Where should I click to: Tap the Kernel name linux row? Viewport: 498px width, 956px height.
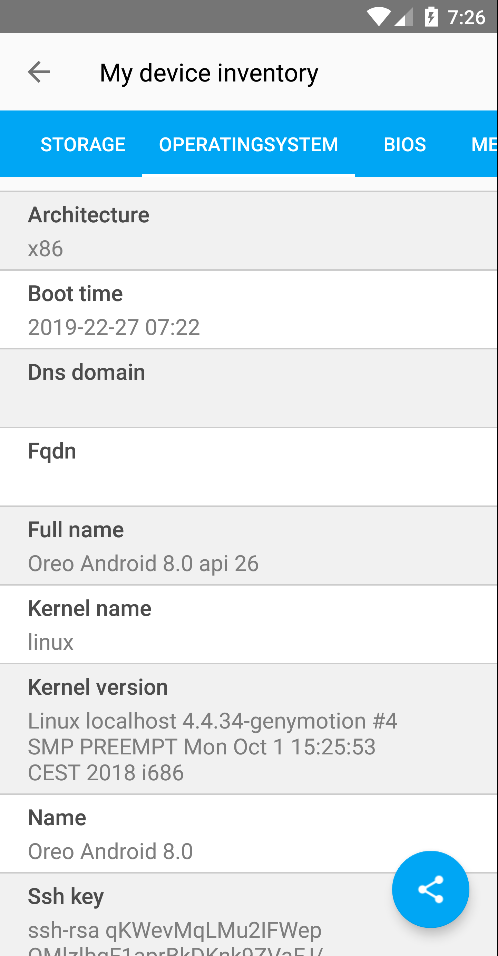click(249, 624)
